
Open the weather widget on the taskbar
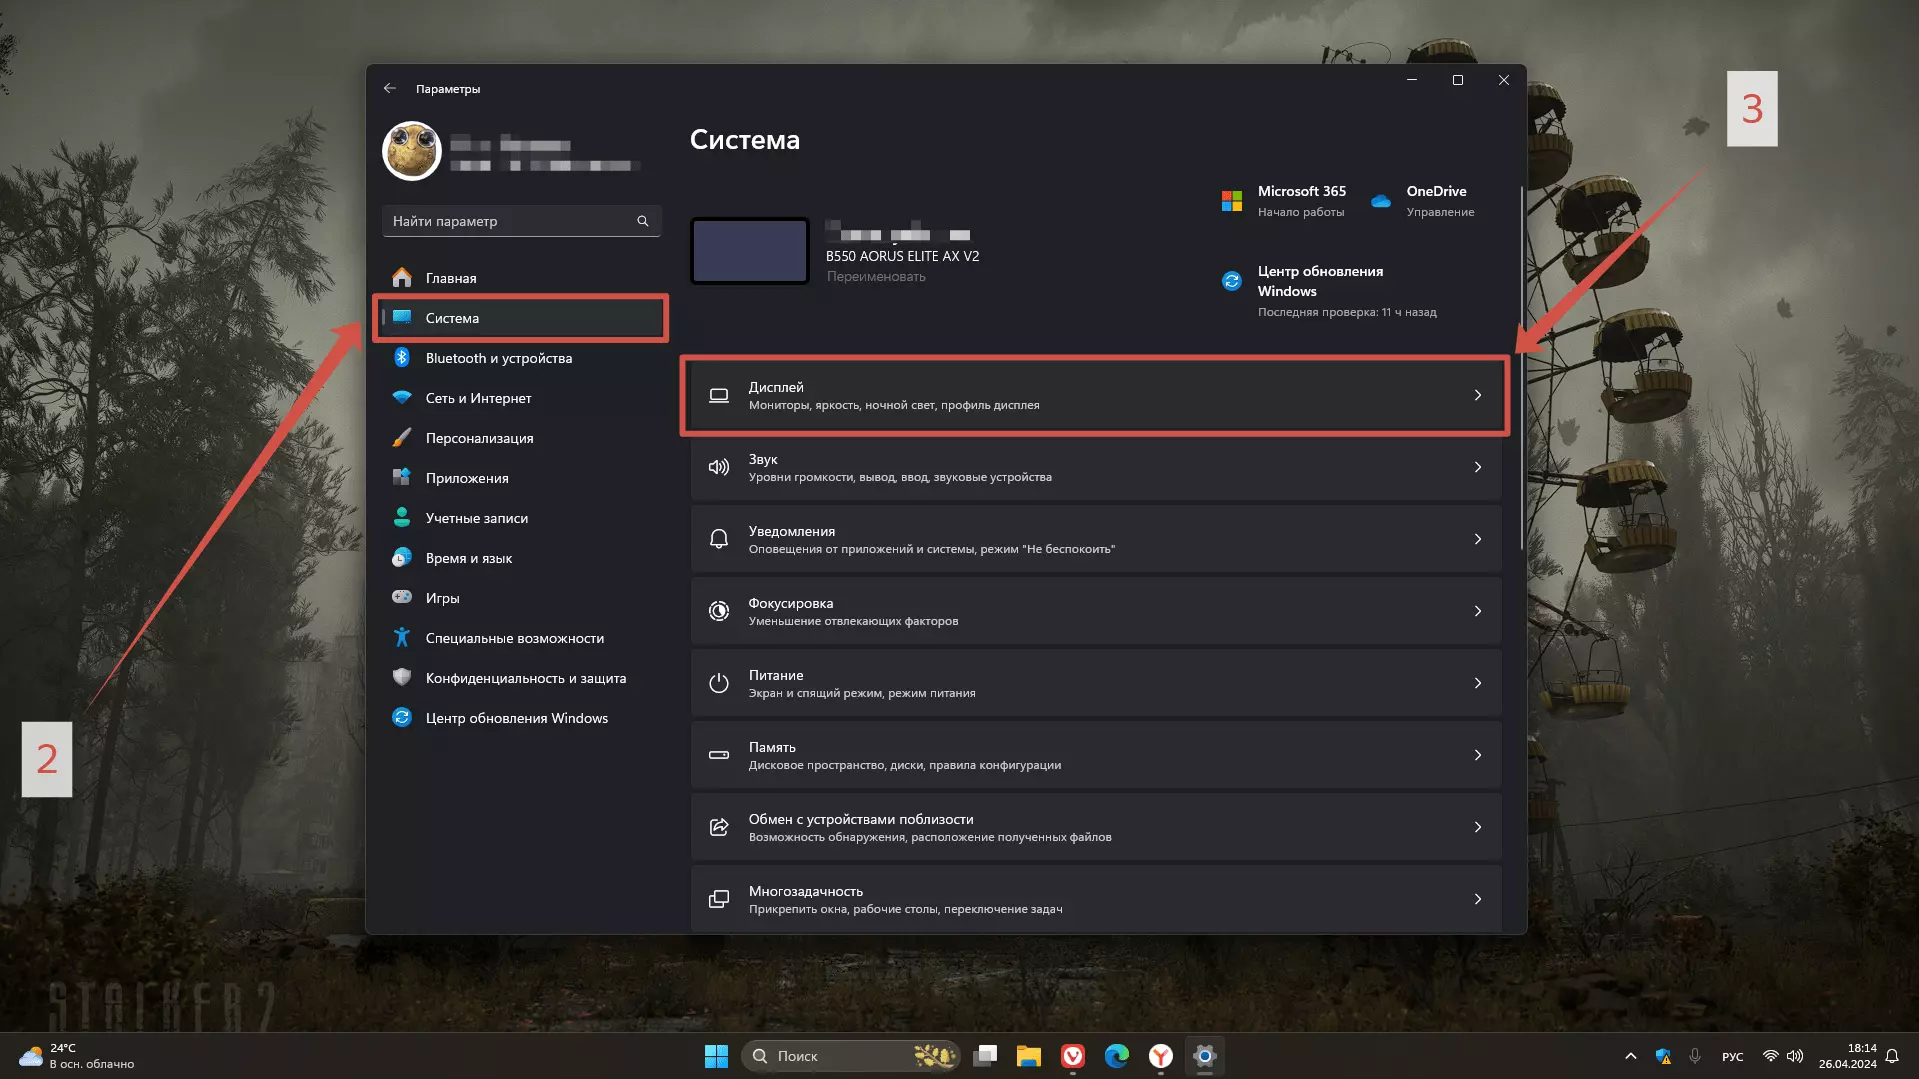[76, 1056]
